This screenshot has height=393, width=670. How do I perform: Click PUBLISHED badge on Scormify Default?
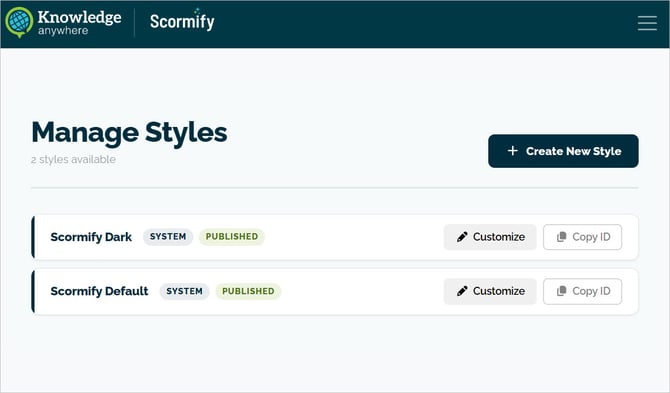coord(248,291)
